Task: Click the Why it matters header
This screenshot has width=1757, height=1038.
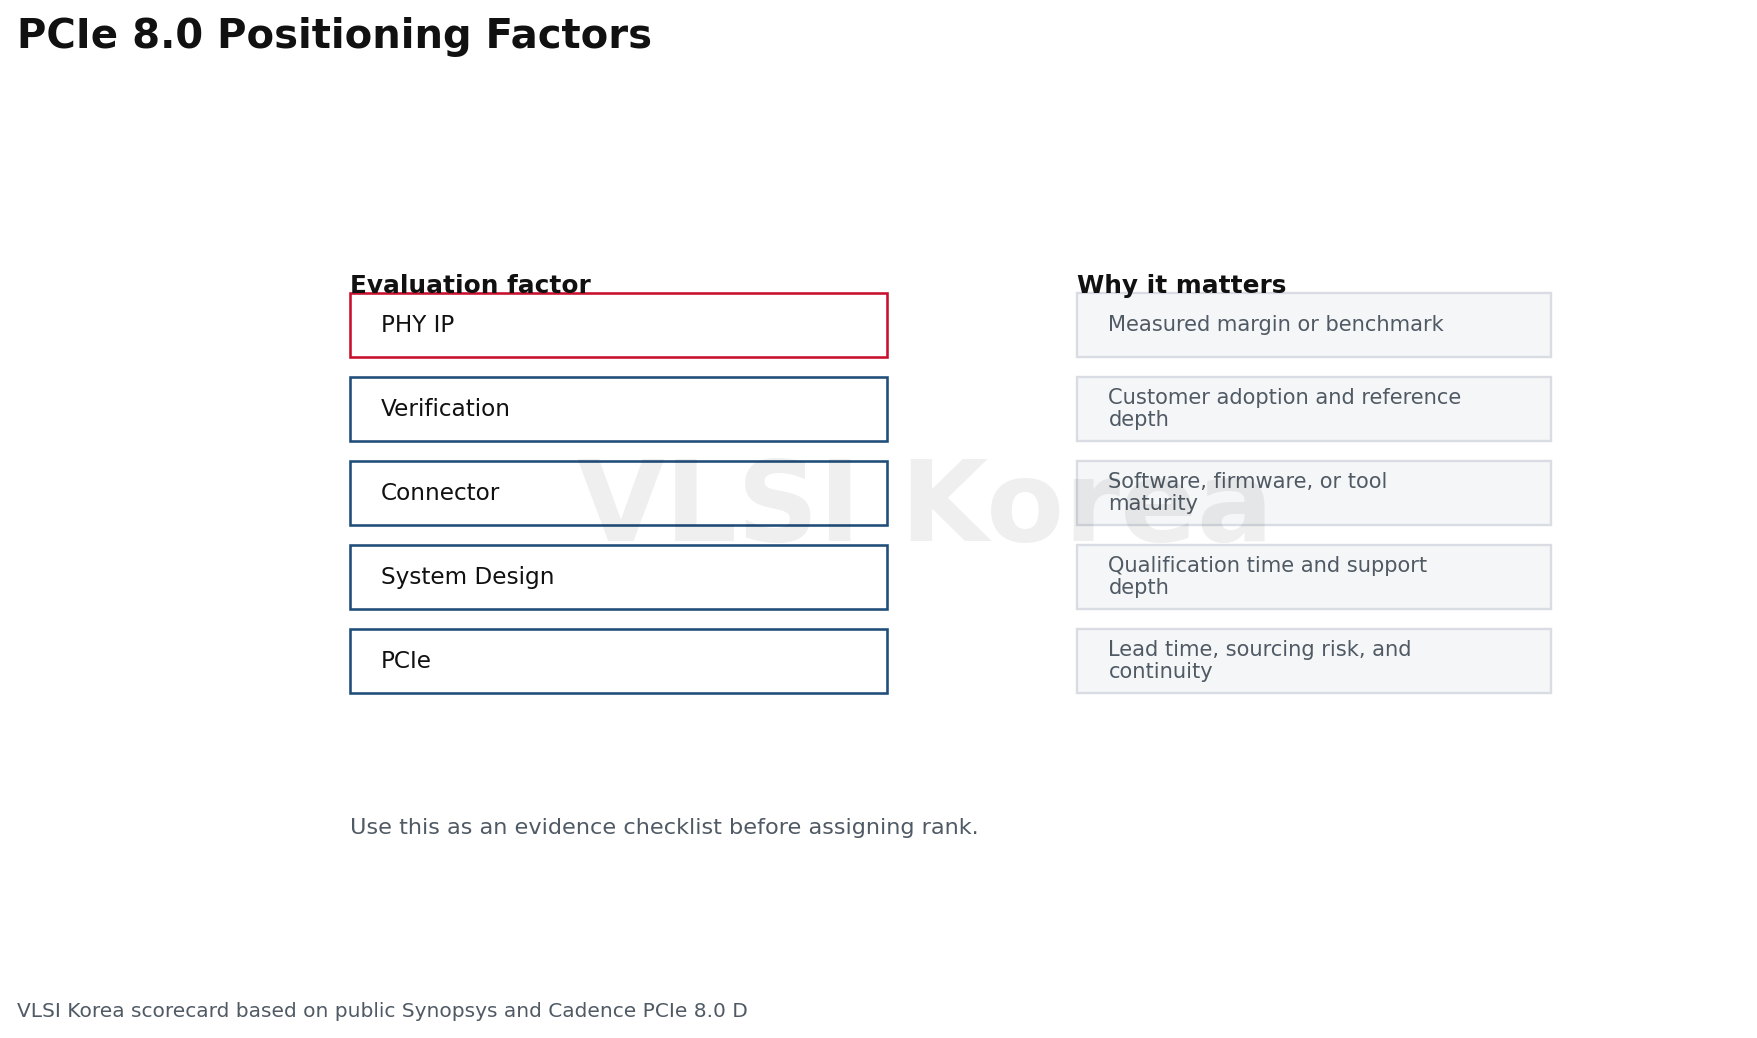Action: [x=1181, y=285]
